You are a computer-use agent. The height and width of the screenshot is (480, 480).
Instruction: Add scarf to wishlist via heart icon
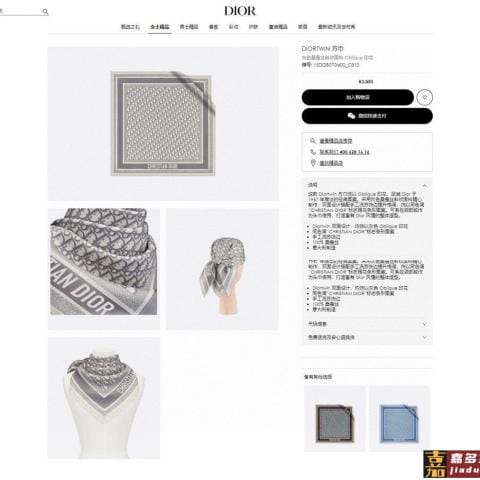click(424, 97)
